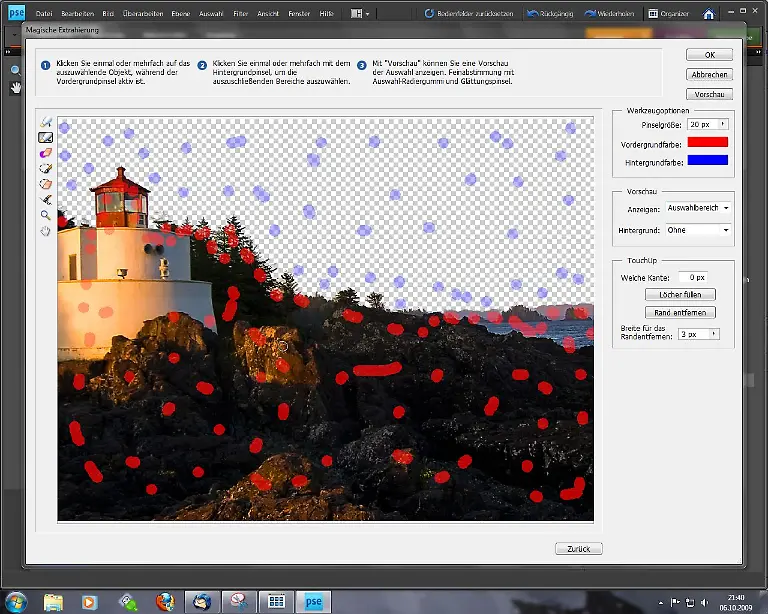Select the Background Brush tool
The width and height of the screenshot is (768, 614).
pyautogui.click(x=45, y=137)
